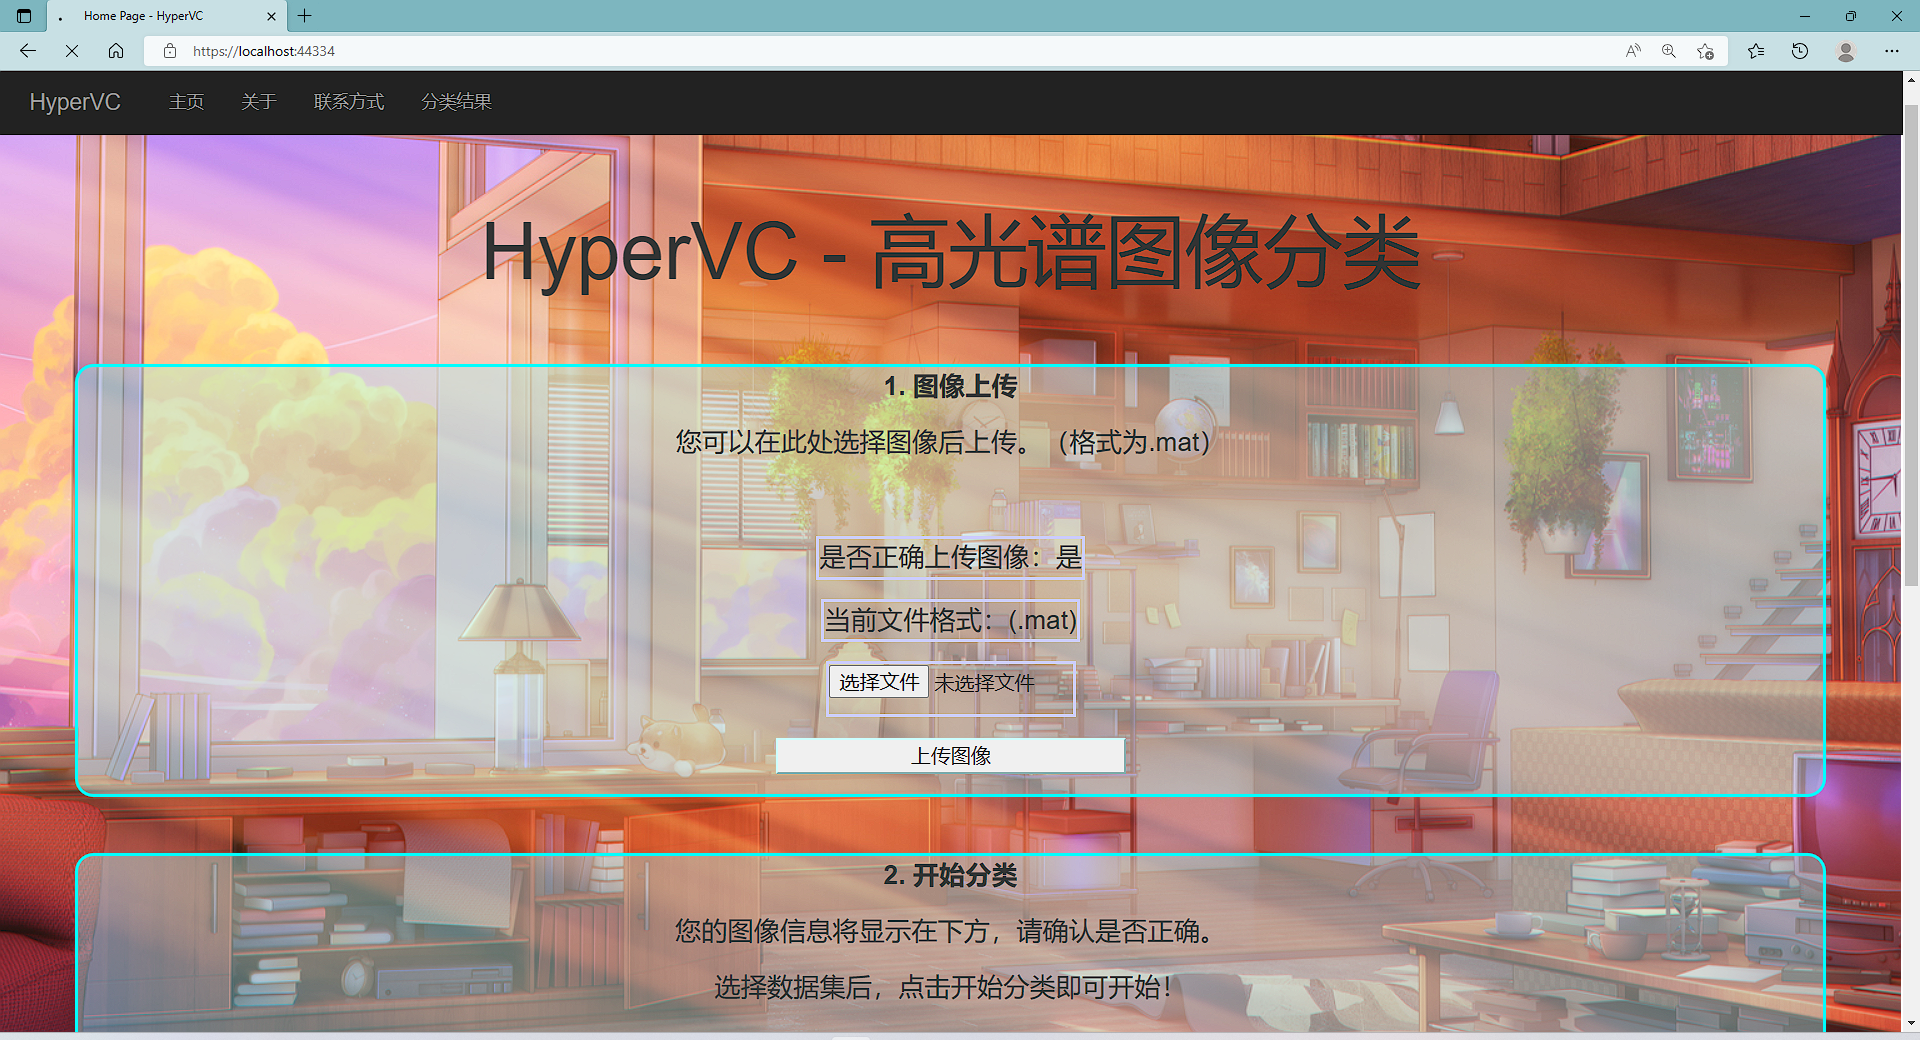Open the user profile icon
This screenshot has width=1920, height=1040.
pos(1846,51)
